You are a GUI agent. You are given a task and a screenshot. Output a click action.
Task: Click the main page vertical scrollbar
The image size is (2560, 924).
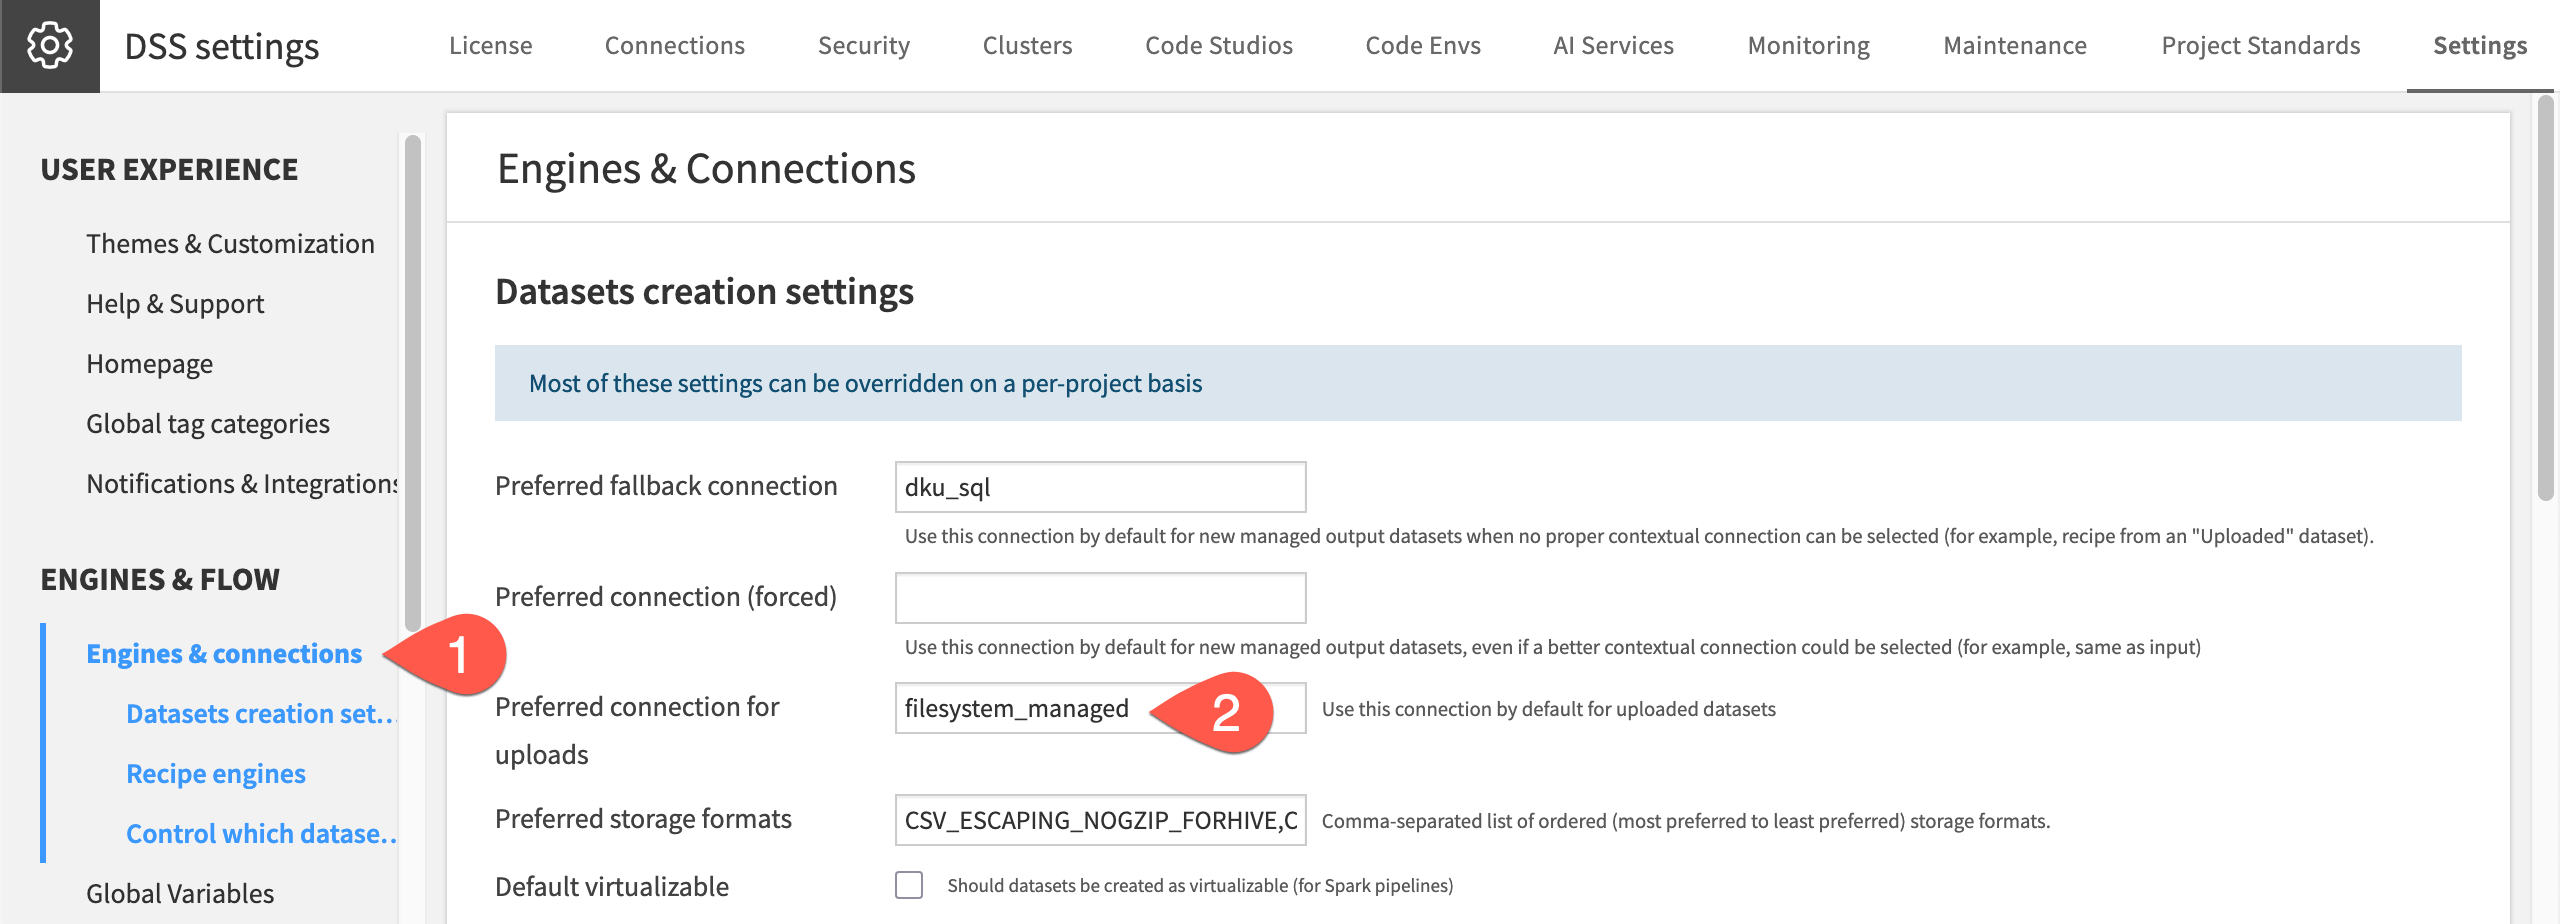(2547, 298)
